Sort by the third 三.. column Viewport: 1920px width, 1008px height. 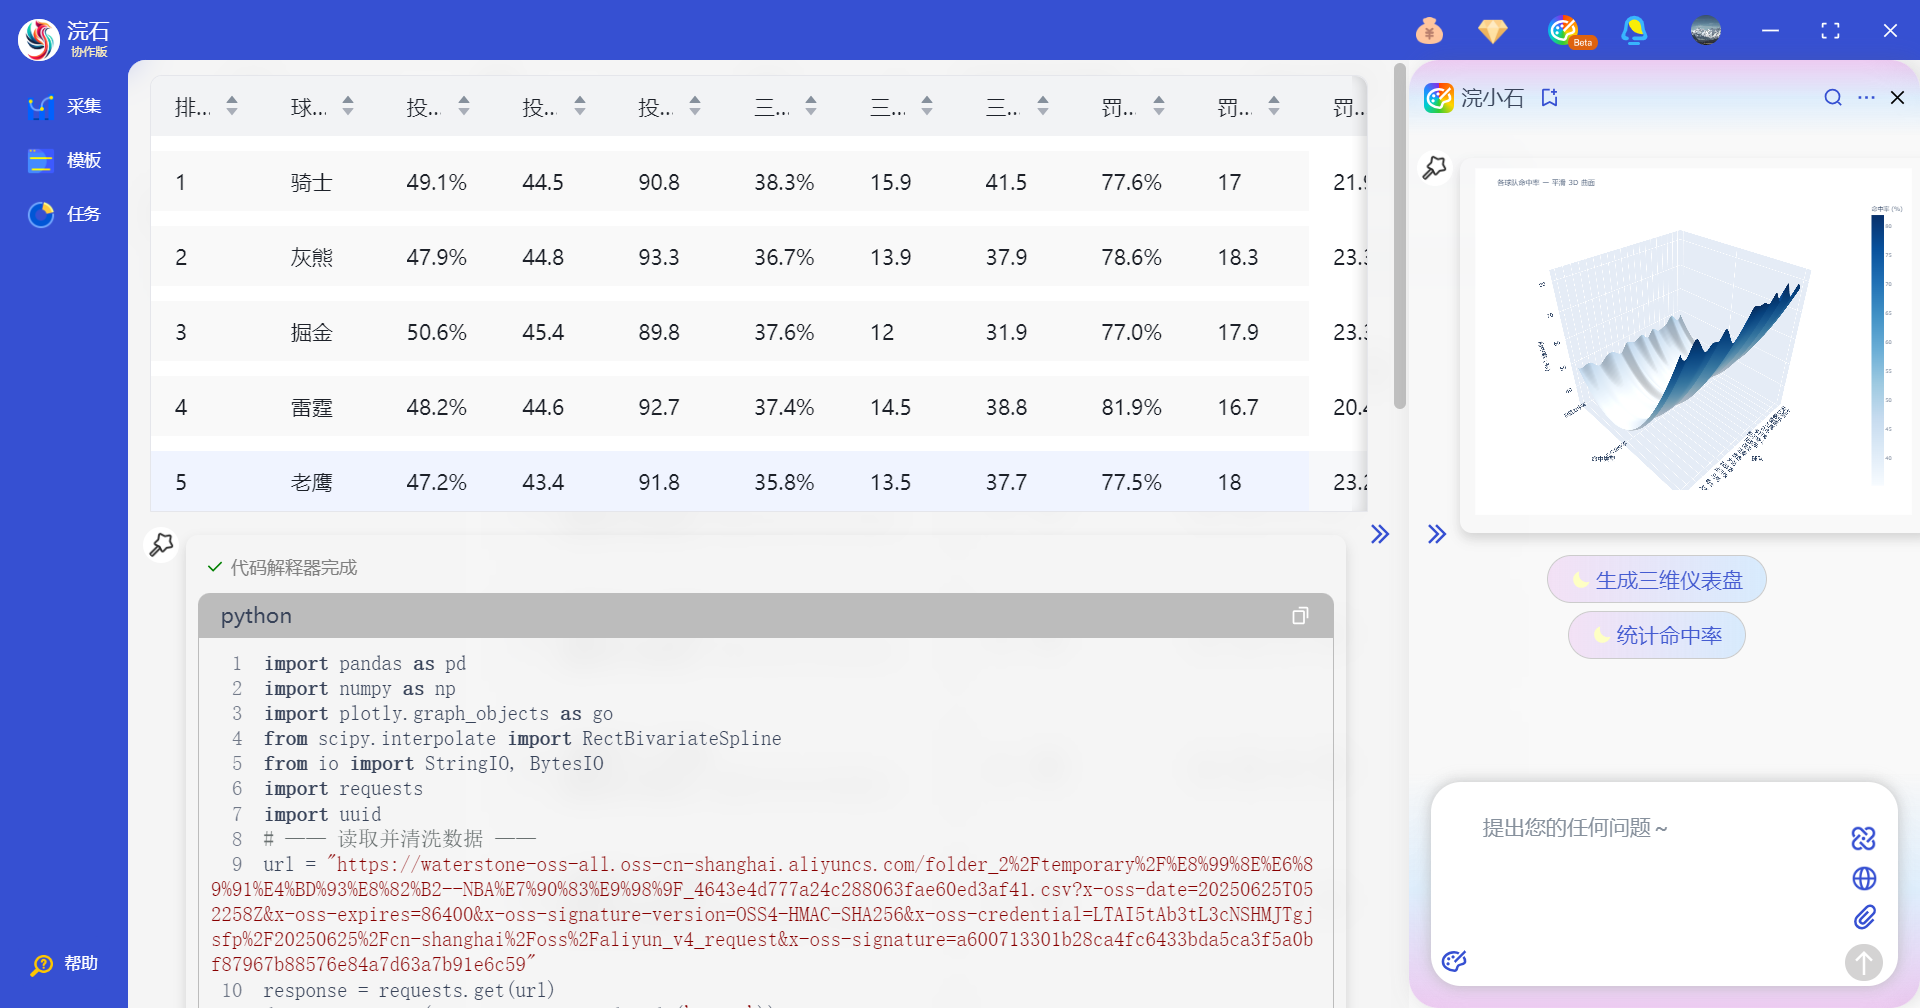tap(1043, 106)
